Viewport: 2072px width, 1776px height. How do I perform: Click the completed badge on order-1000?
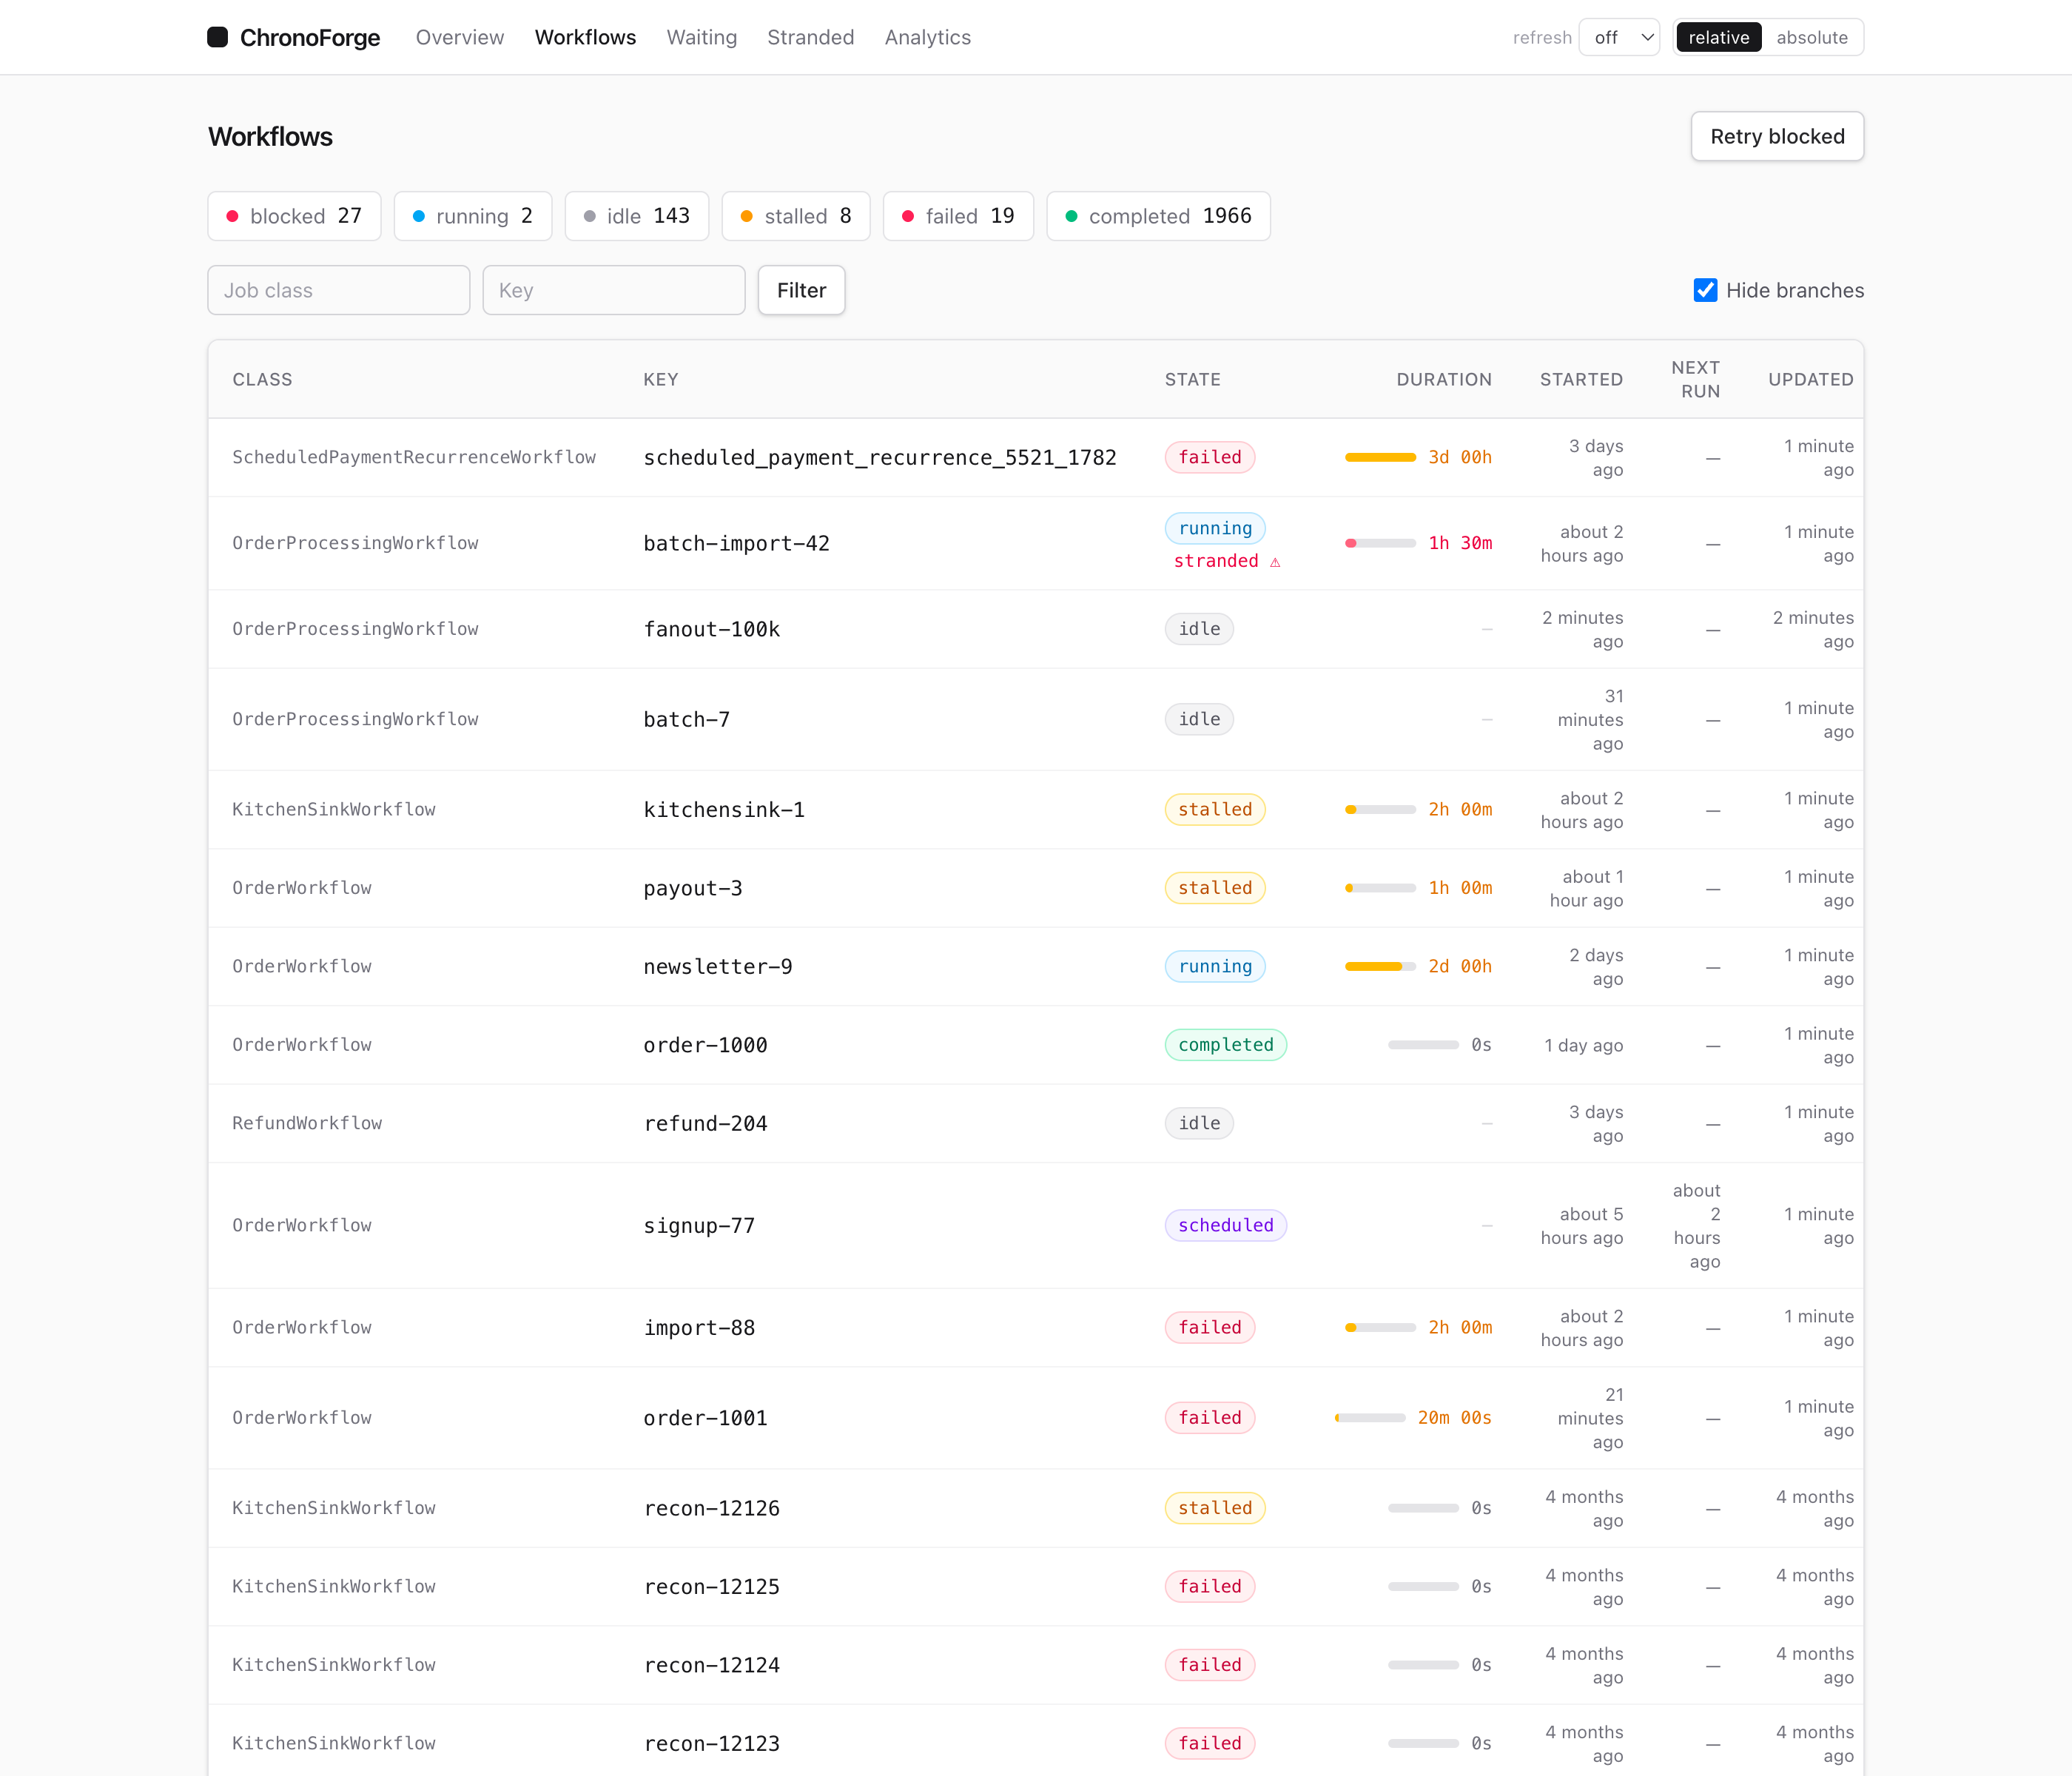click(1225, 1045)
